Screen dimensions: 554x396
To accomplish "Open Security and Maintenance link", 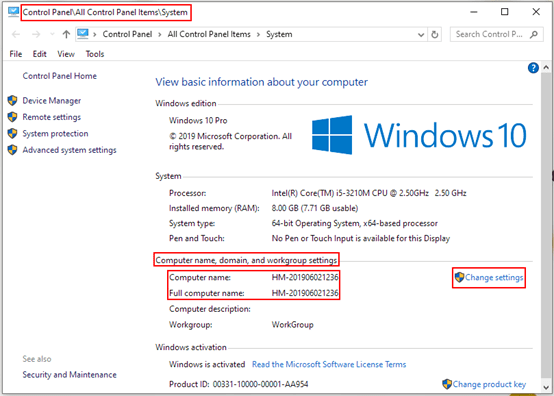I will (x=70, y=374).
